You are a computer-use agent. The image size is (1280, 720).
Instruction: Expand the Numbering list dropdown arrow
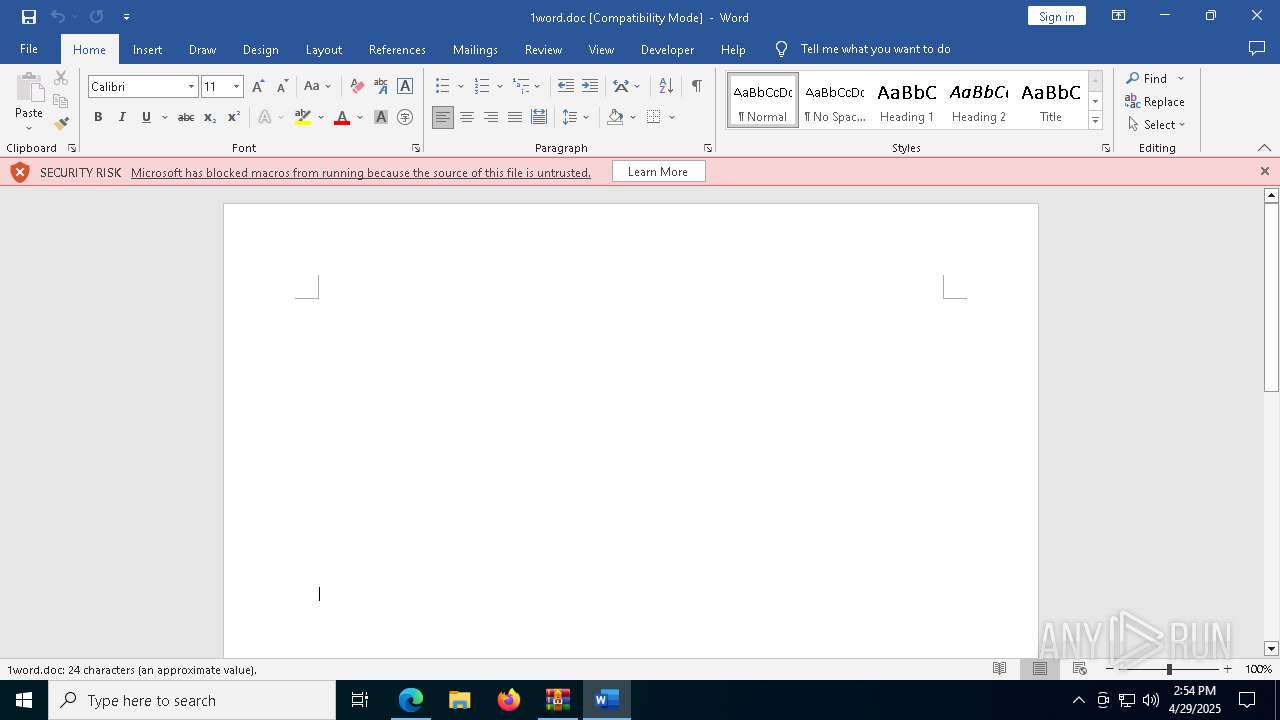tap(500, 87)
